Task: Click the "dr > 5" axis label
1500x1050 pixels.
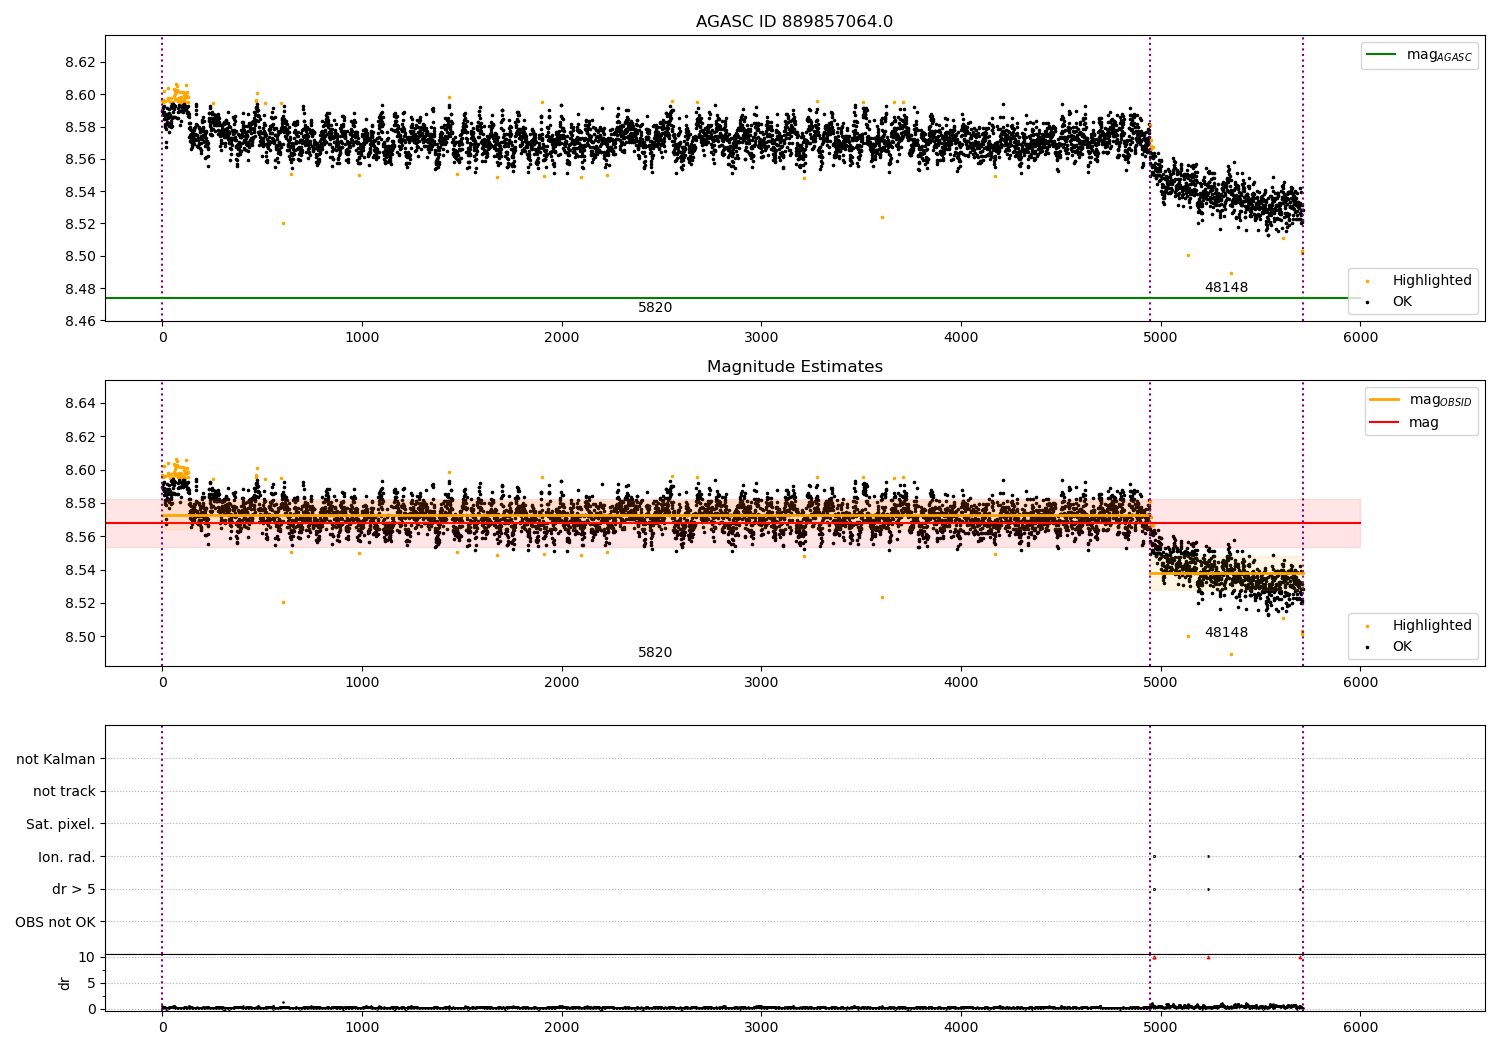Action: click(74, 889)
